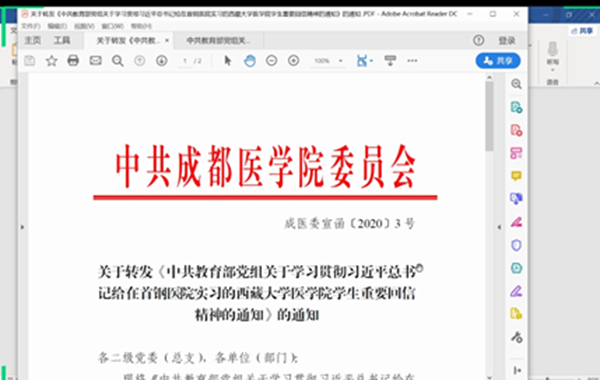600x380 pixels.
Task: Click the Sign in (登录) button
Action: click(x=507, y=40)
